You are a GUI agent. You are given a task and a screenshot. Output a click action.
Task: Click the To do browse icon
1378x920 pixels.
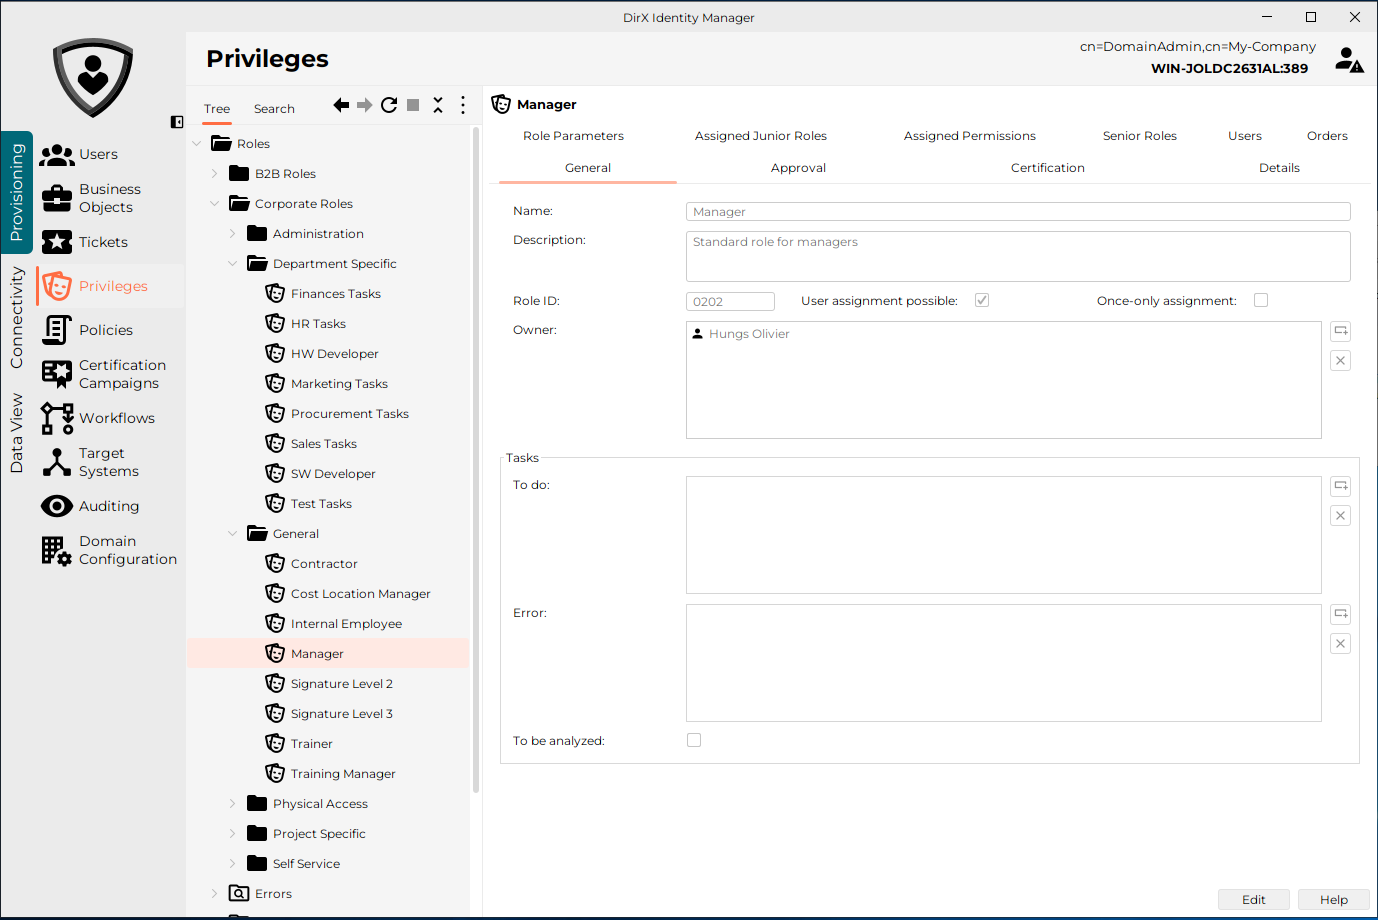(1341, 486)
